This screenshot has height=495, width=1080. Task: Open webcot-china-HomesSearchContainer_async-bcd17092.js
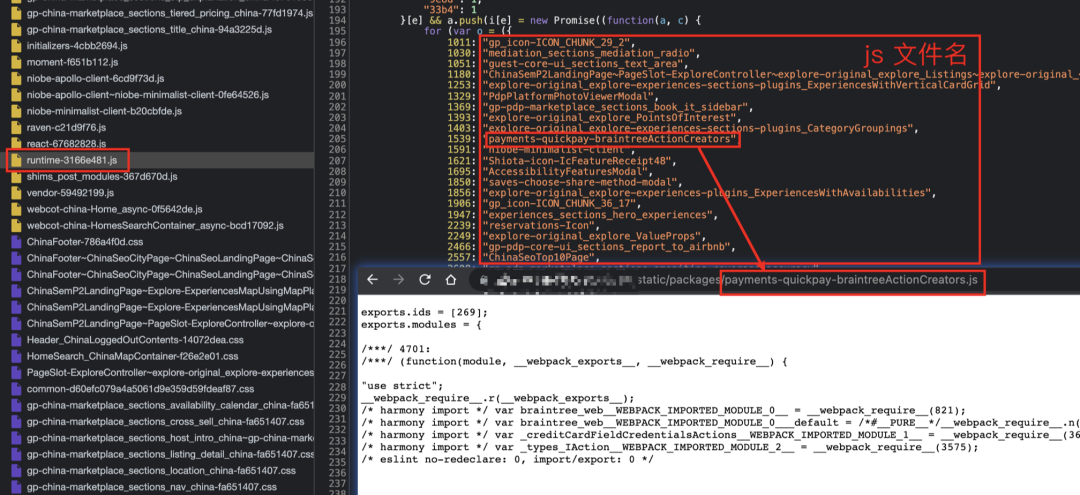(155, 226)
